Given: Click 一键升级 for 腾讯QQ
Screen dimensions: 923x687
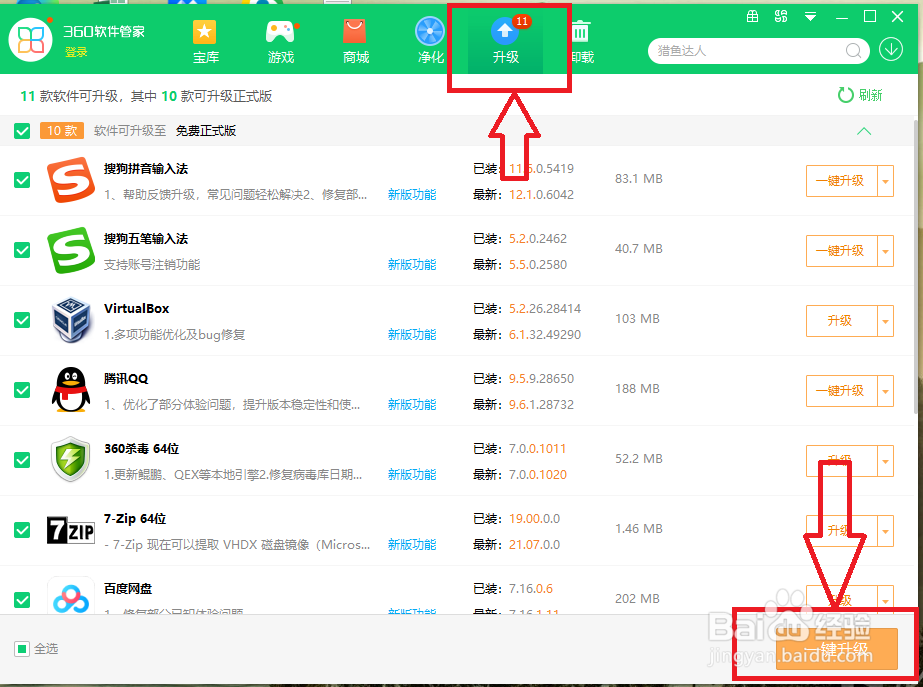Looking at the screenshot, I should coord(841,391).
